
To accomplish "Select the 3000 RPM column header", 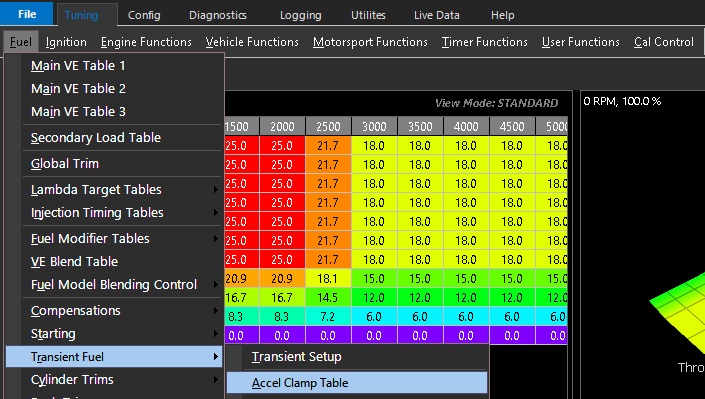I will [x=375, y=127].
